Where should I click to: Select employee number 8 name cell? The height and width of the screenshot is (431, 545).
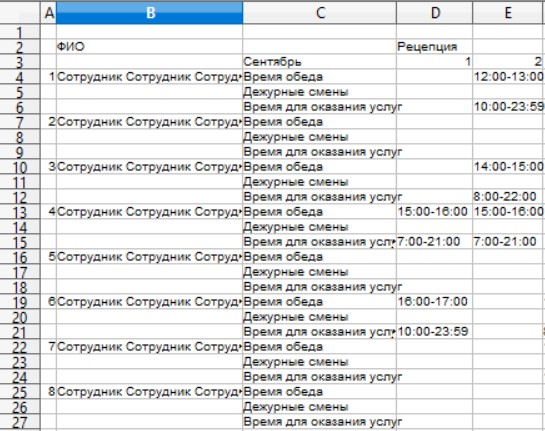(149, 391)
